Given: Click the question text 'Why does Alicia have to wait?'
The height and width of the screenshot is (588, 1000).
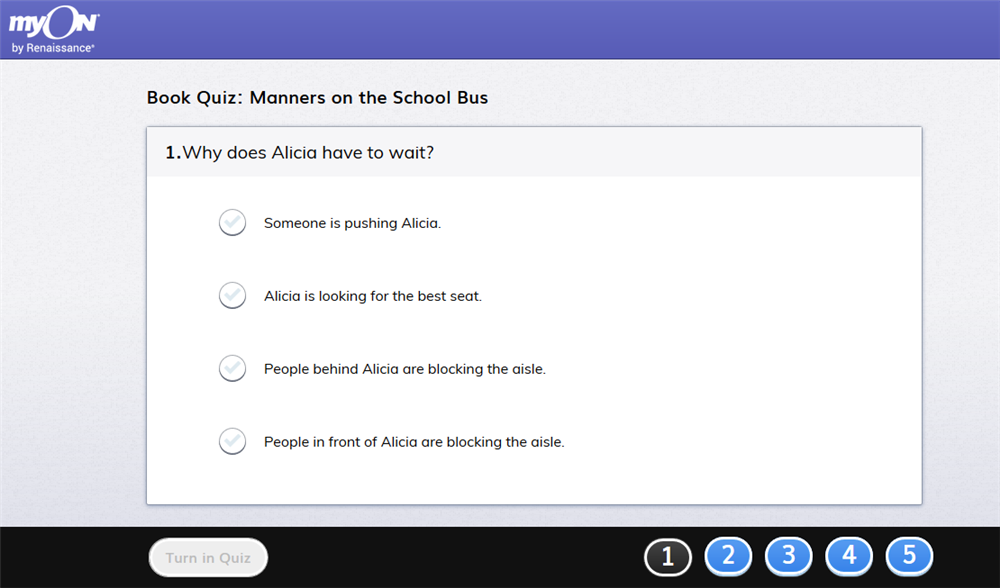Looking at the screenshot, I should click(x=308, y=153).
